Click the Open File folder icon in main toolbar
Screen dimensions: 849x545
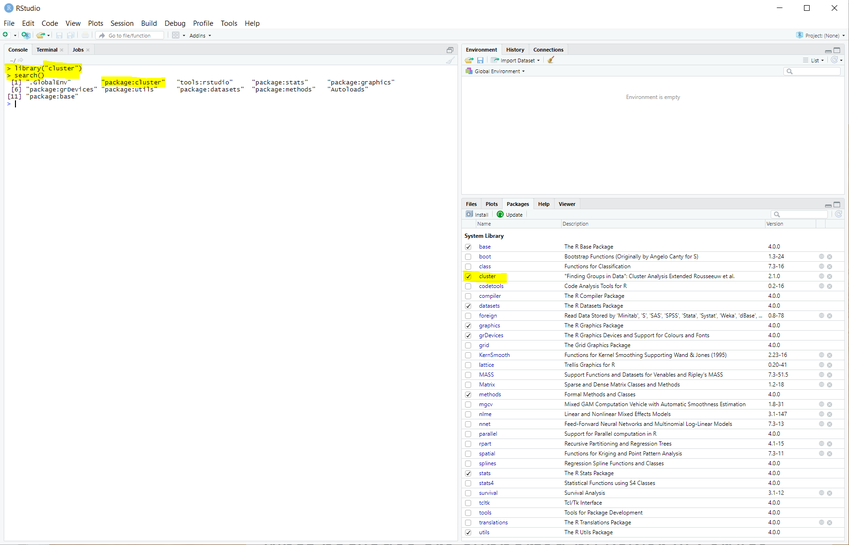click(x=40, y=35)
